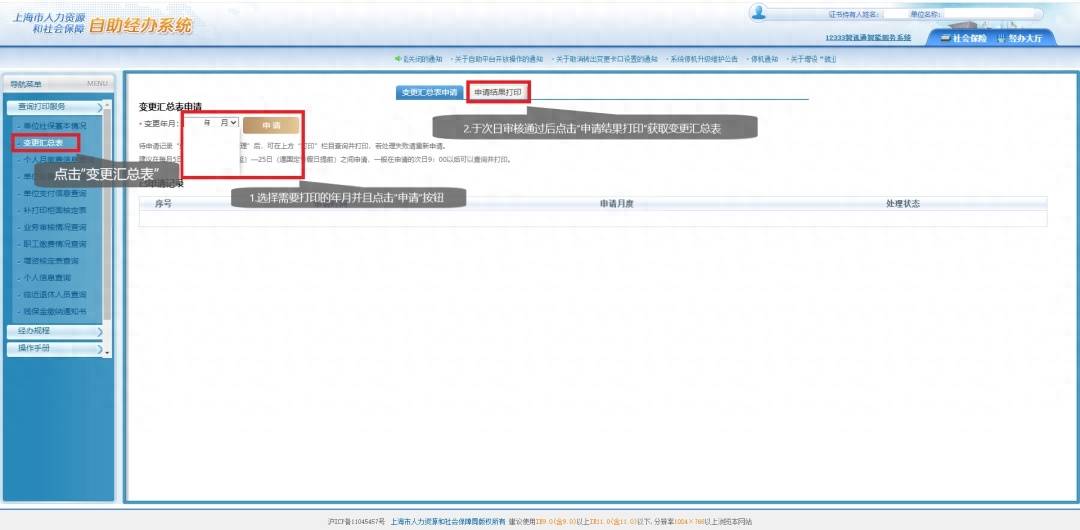
Task: Open notice about 自助平台开放操作
Action: click(x=499, y=59)
